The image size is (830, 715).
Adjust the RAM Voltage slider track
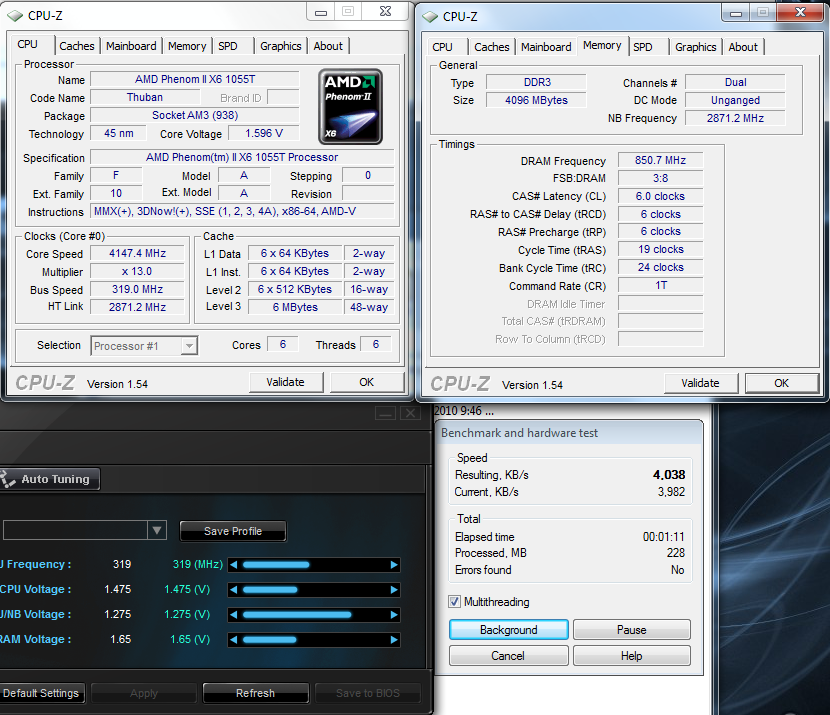coord(314,639)
